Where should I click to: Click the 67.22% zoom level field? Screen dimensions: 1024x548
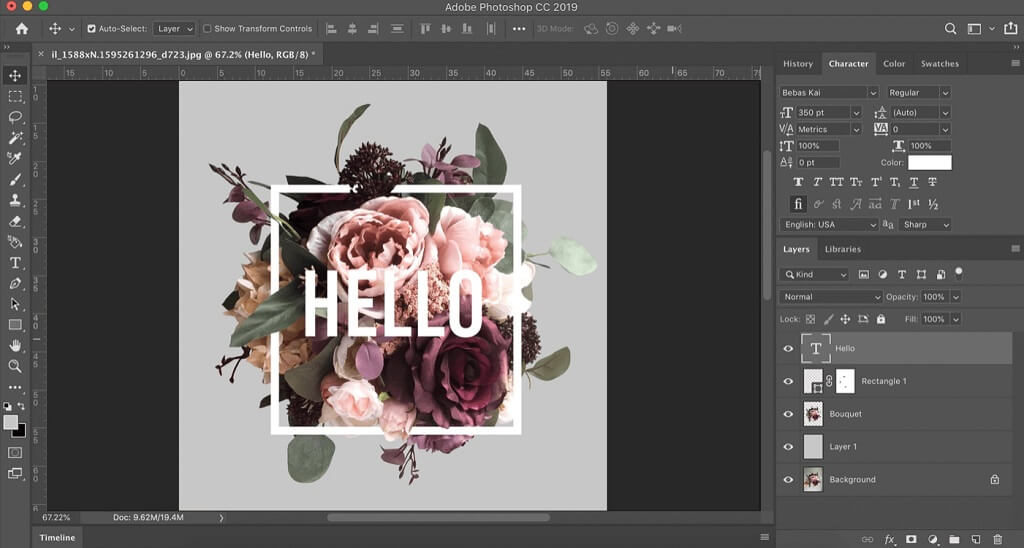tap(56, 517)
